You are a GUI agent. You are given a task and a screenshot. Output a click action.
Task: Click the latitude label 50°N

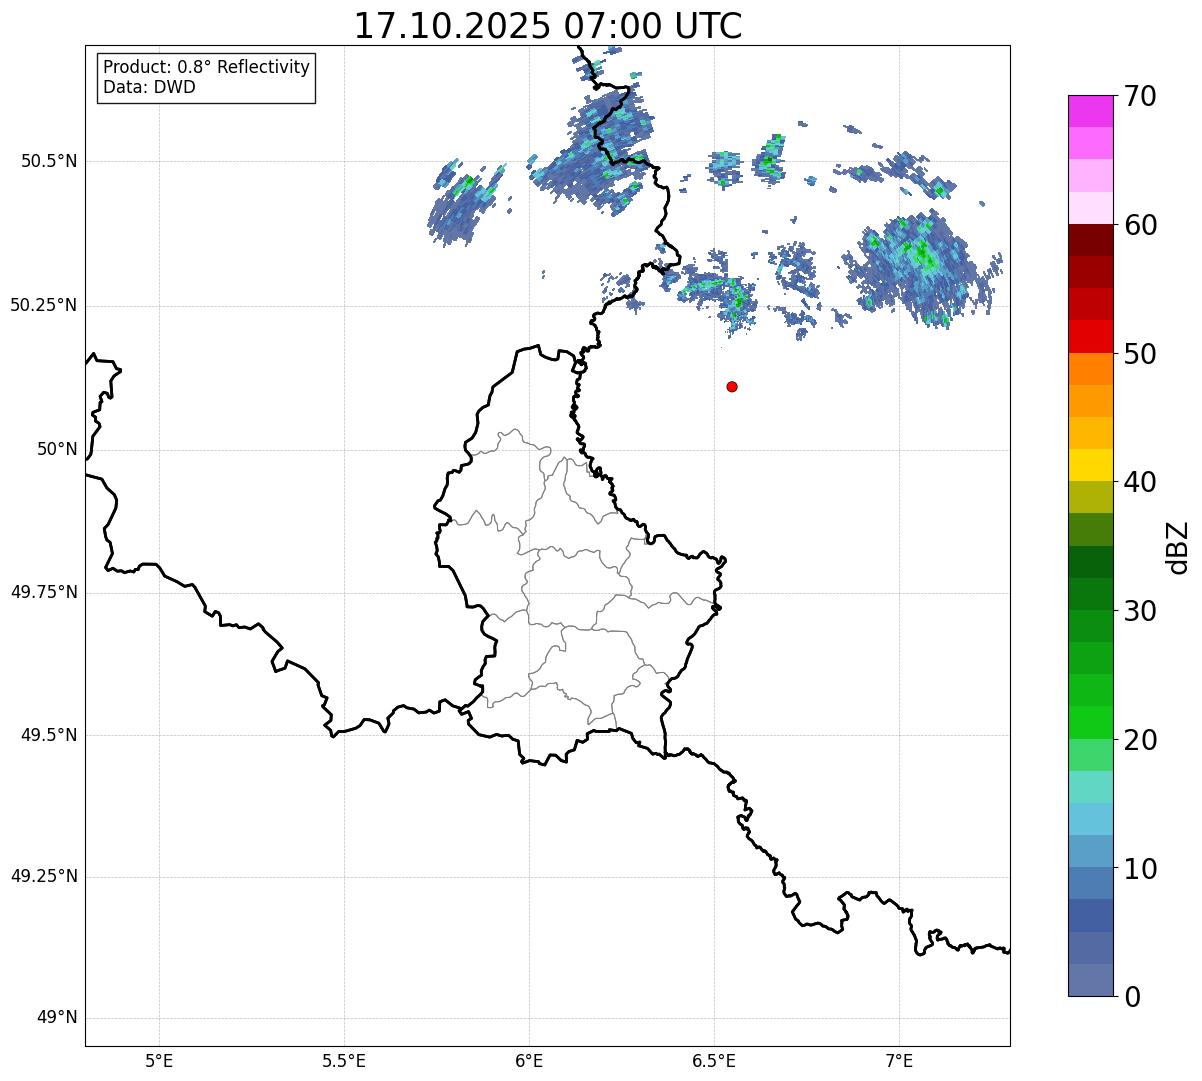tap(57, 449)
